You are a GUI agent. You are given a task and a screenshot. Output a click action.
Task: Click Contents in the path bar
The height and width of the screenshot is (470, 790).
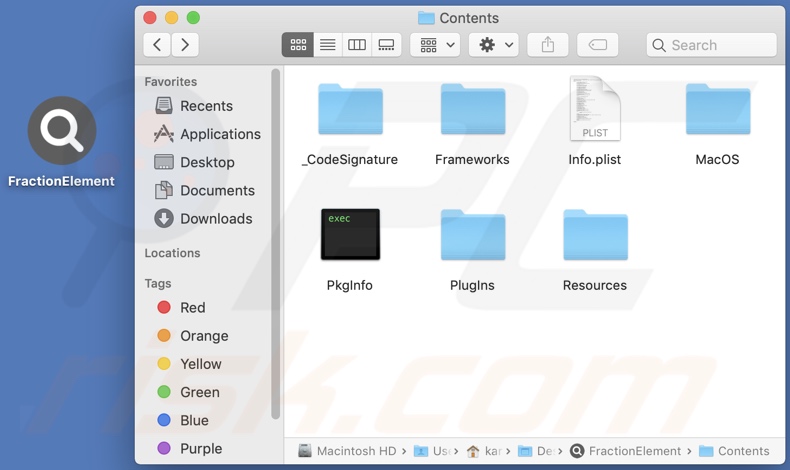pos(734,451)
